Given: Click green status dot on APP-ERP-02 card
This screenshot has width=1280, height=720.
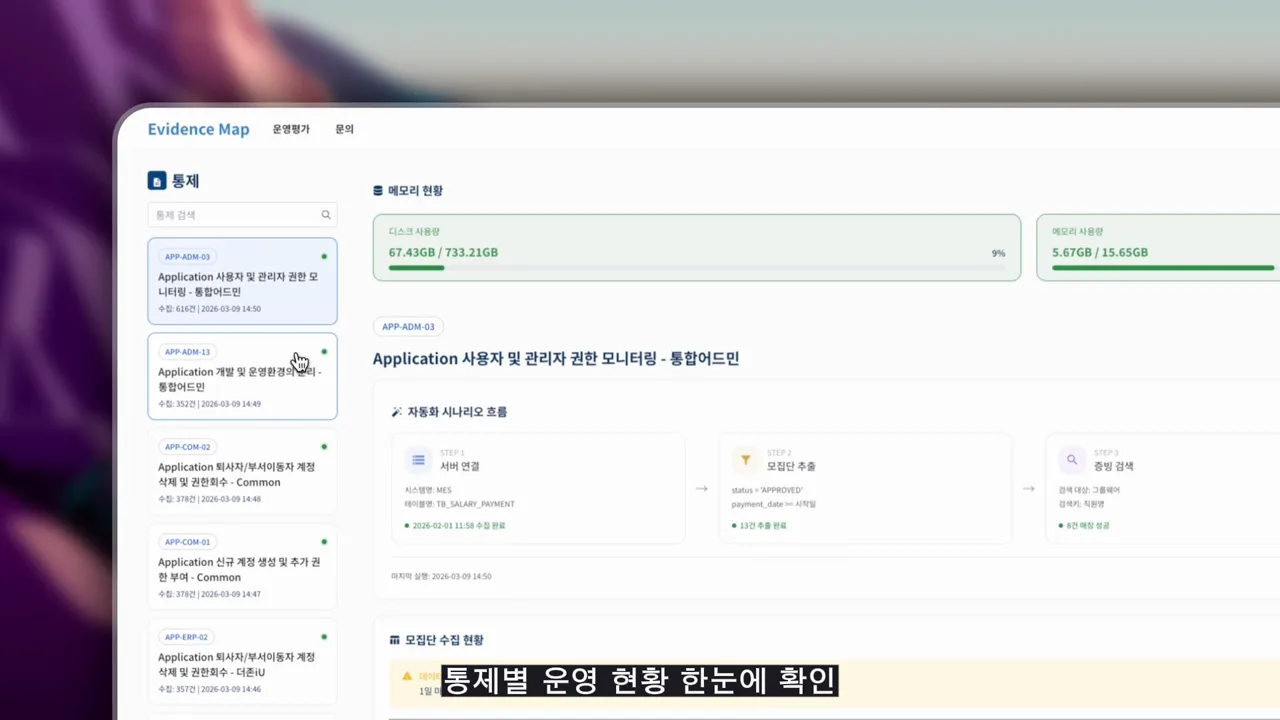Looking at the screenshot, I should click(324, 636).
